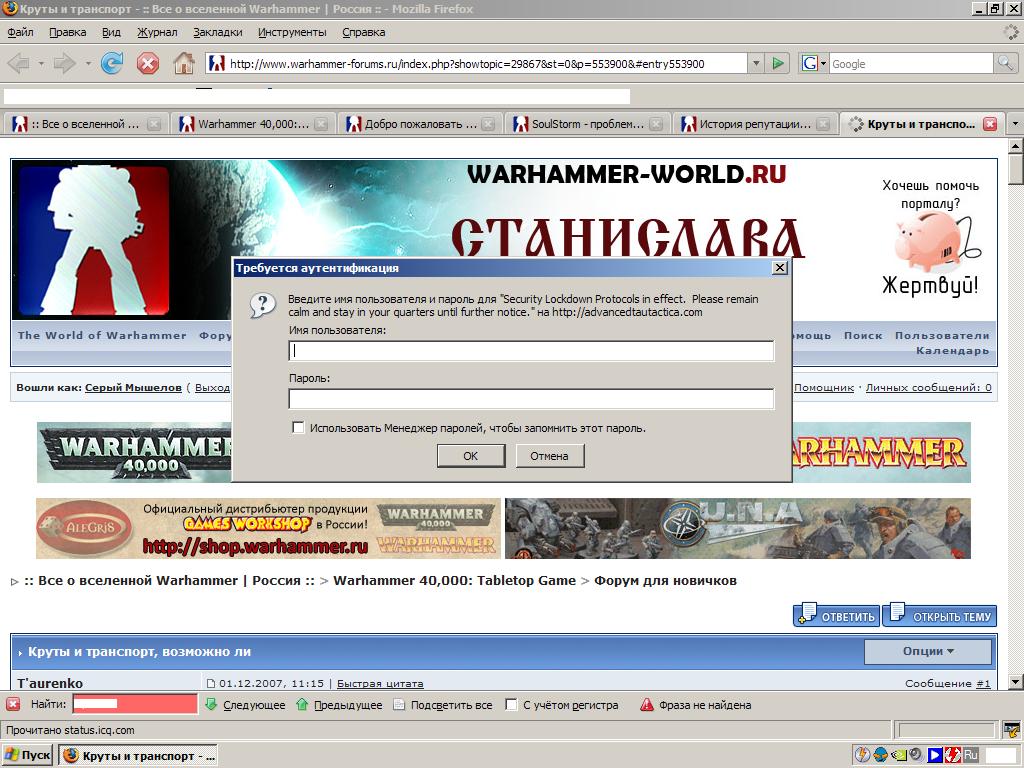The width and height of the screenshot is (1024, 768).
Task: Click the Личных сообщений: 0 link
Action: coord(928,387)
